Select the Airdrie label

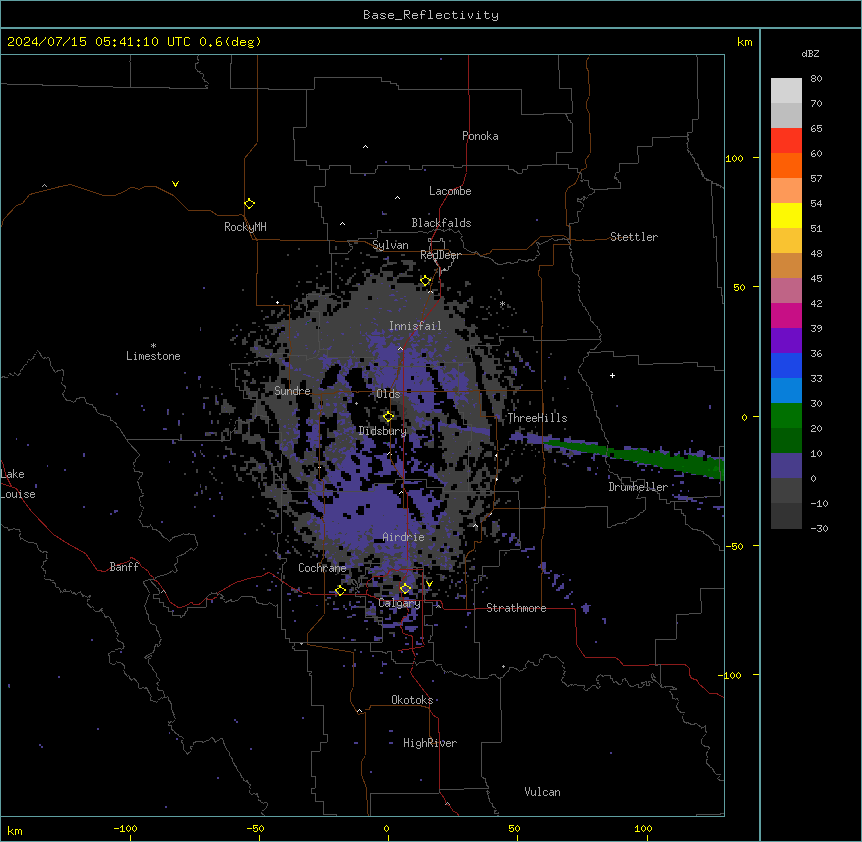pos(404,537)
